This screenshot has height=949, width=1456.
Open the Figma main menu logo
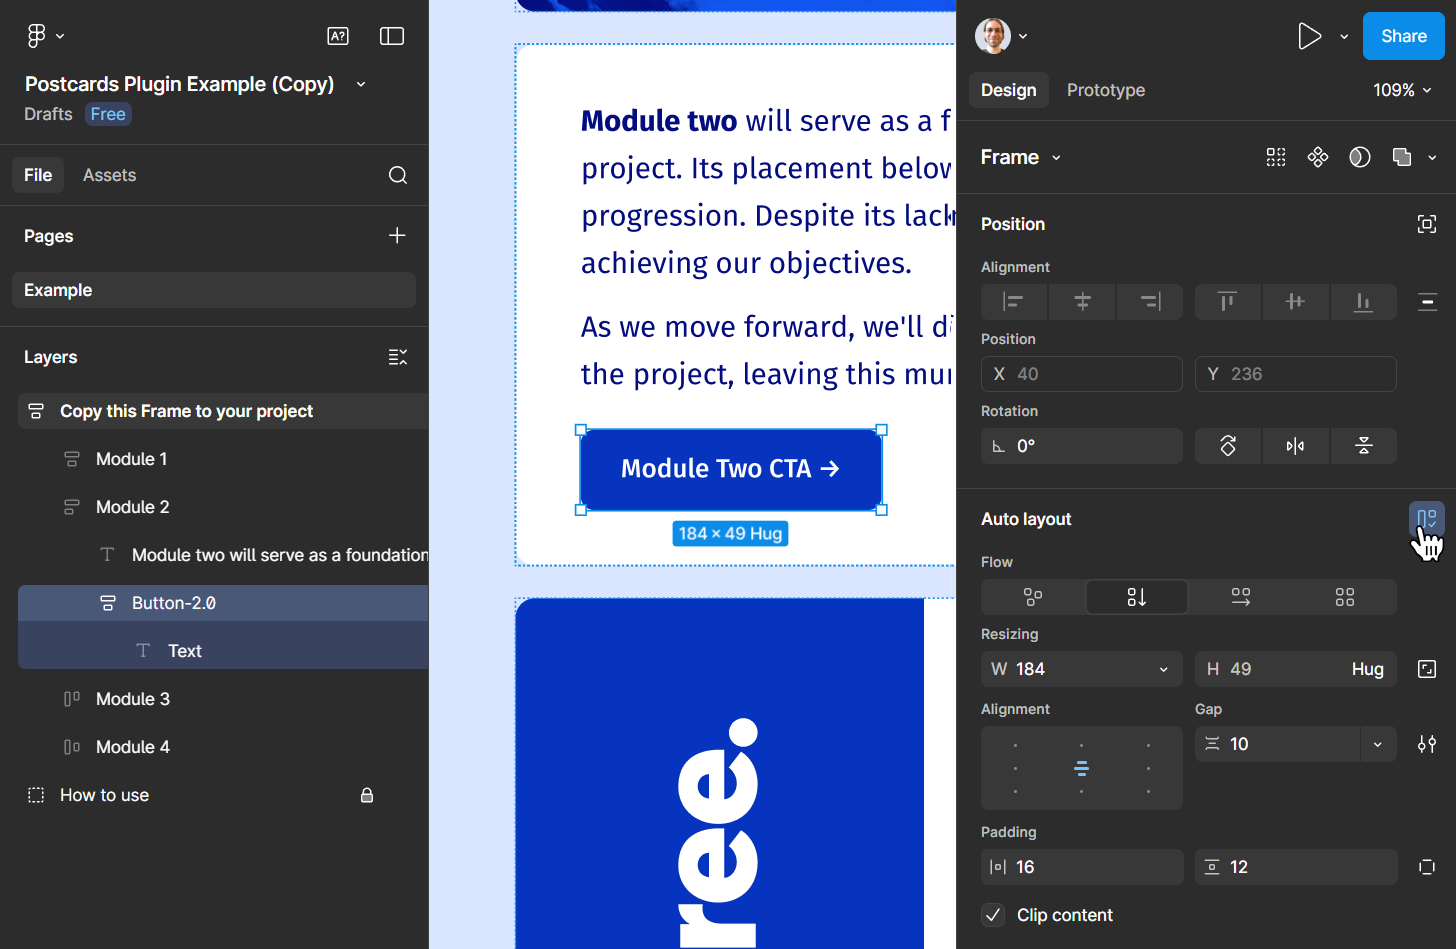click(x=36, y=36)
